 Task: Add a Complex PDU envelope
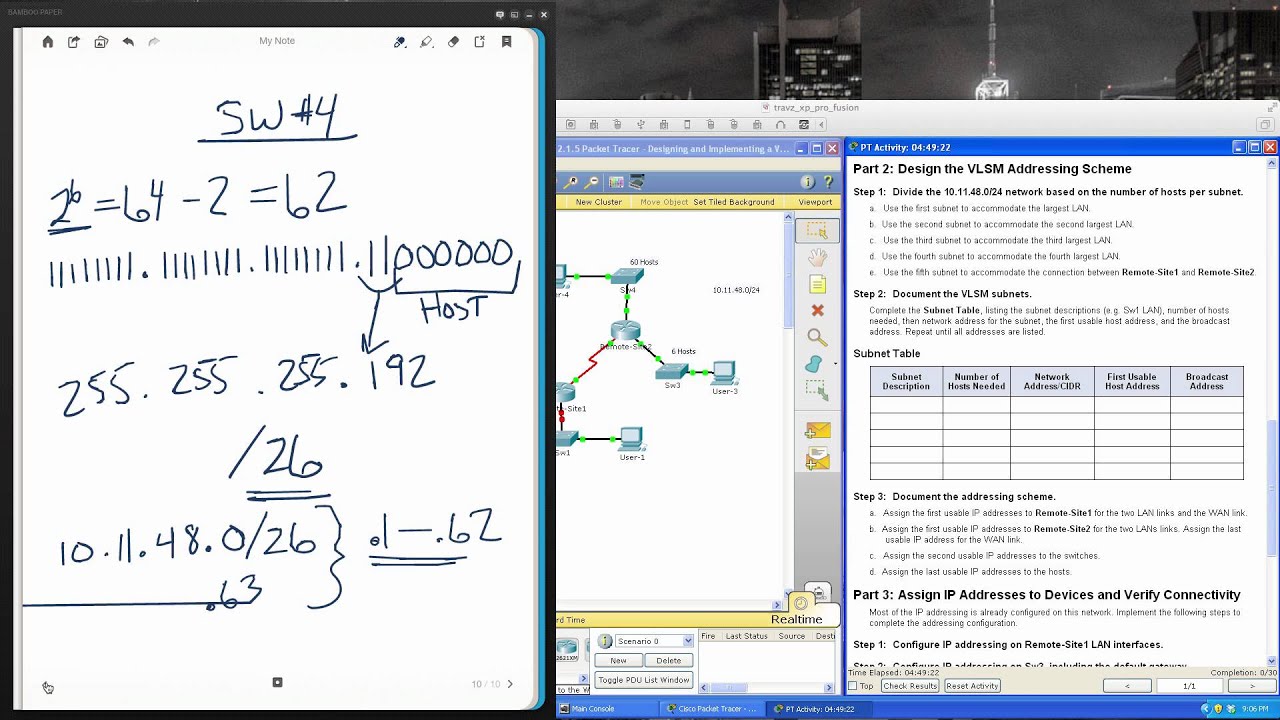coord(818,459)
